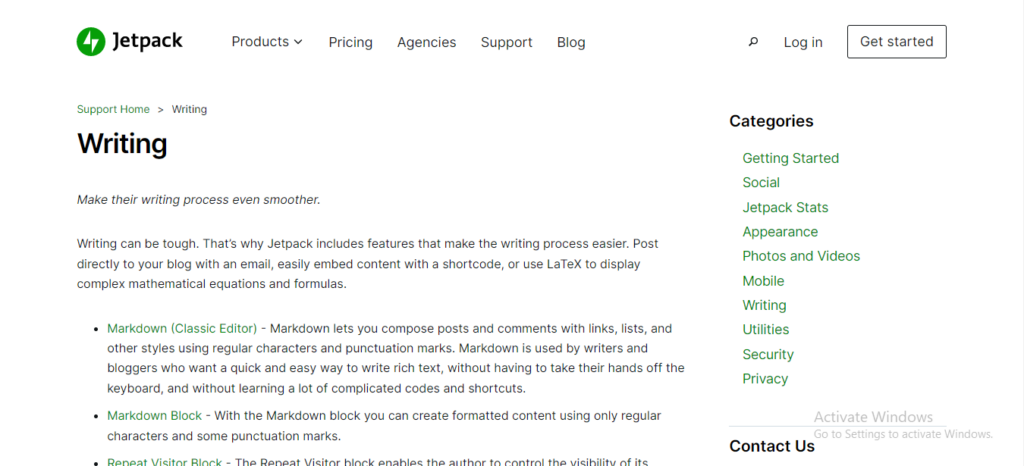Go to the Agencies page
The image size is (1024, 466).
pyautogui.click(x=426, y=42)
